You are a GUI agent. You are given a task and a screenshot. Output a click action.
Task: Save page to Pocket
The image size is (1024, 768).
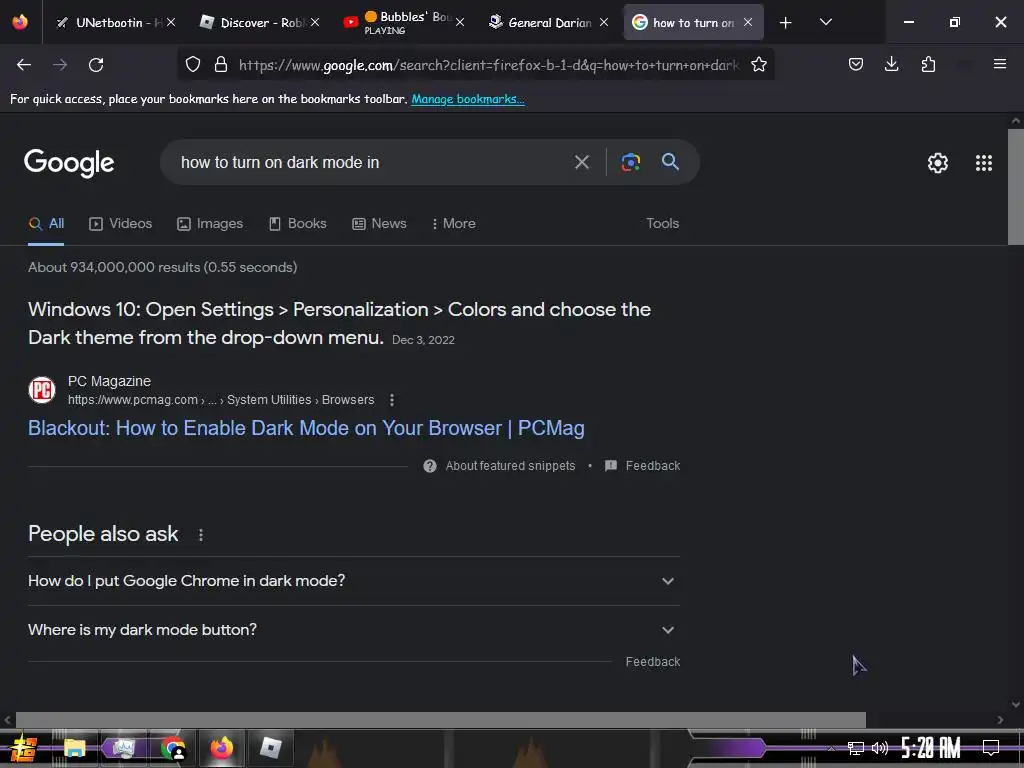856,65
